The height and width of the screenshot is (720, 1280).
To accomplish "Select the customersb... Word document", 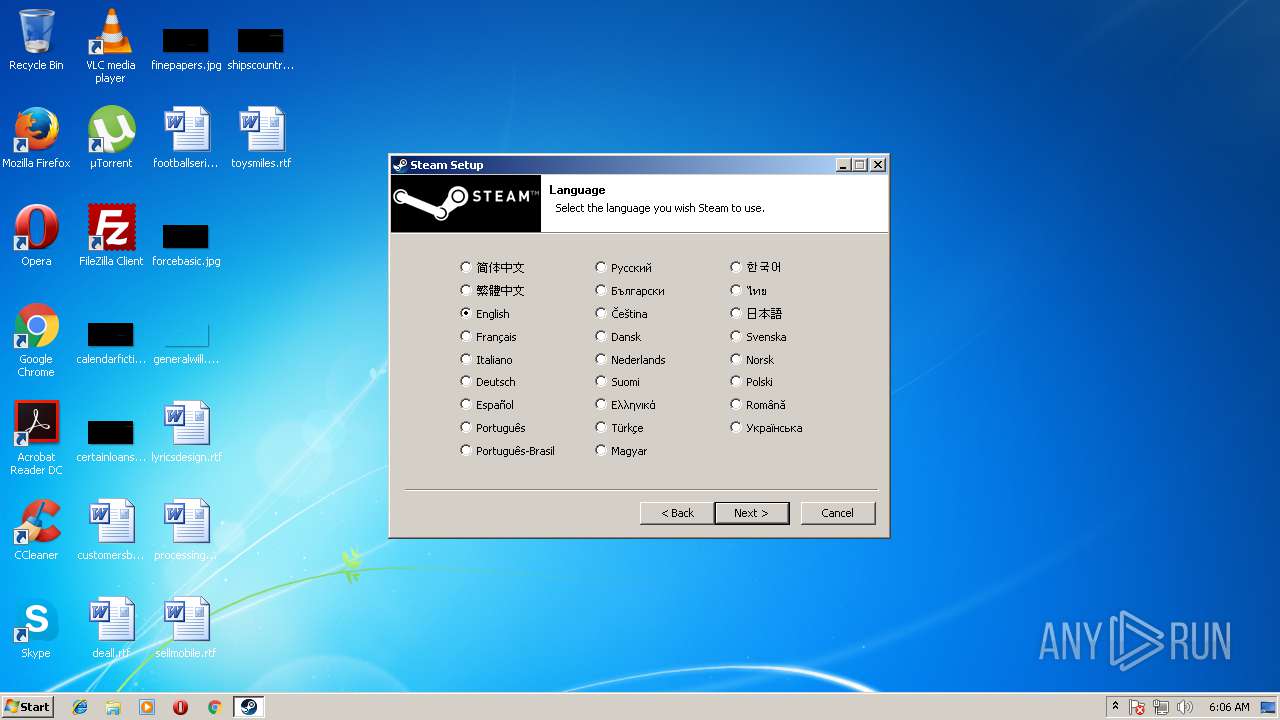I will tap(111, 530).
